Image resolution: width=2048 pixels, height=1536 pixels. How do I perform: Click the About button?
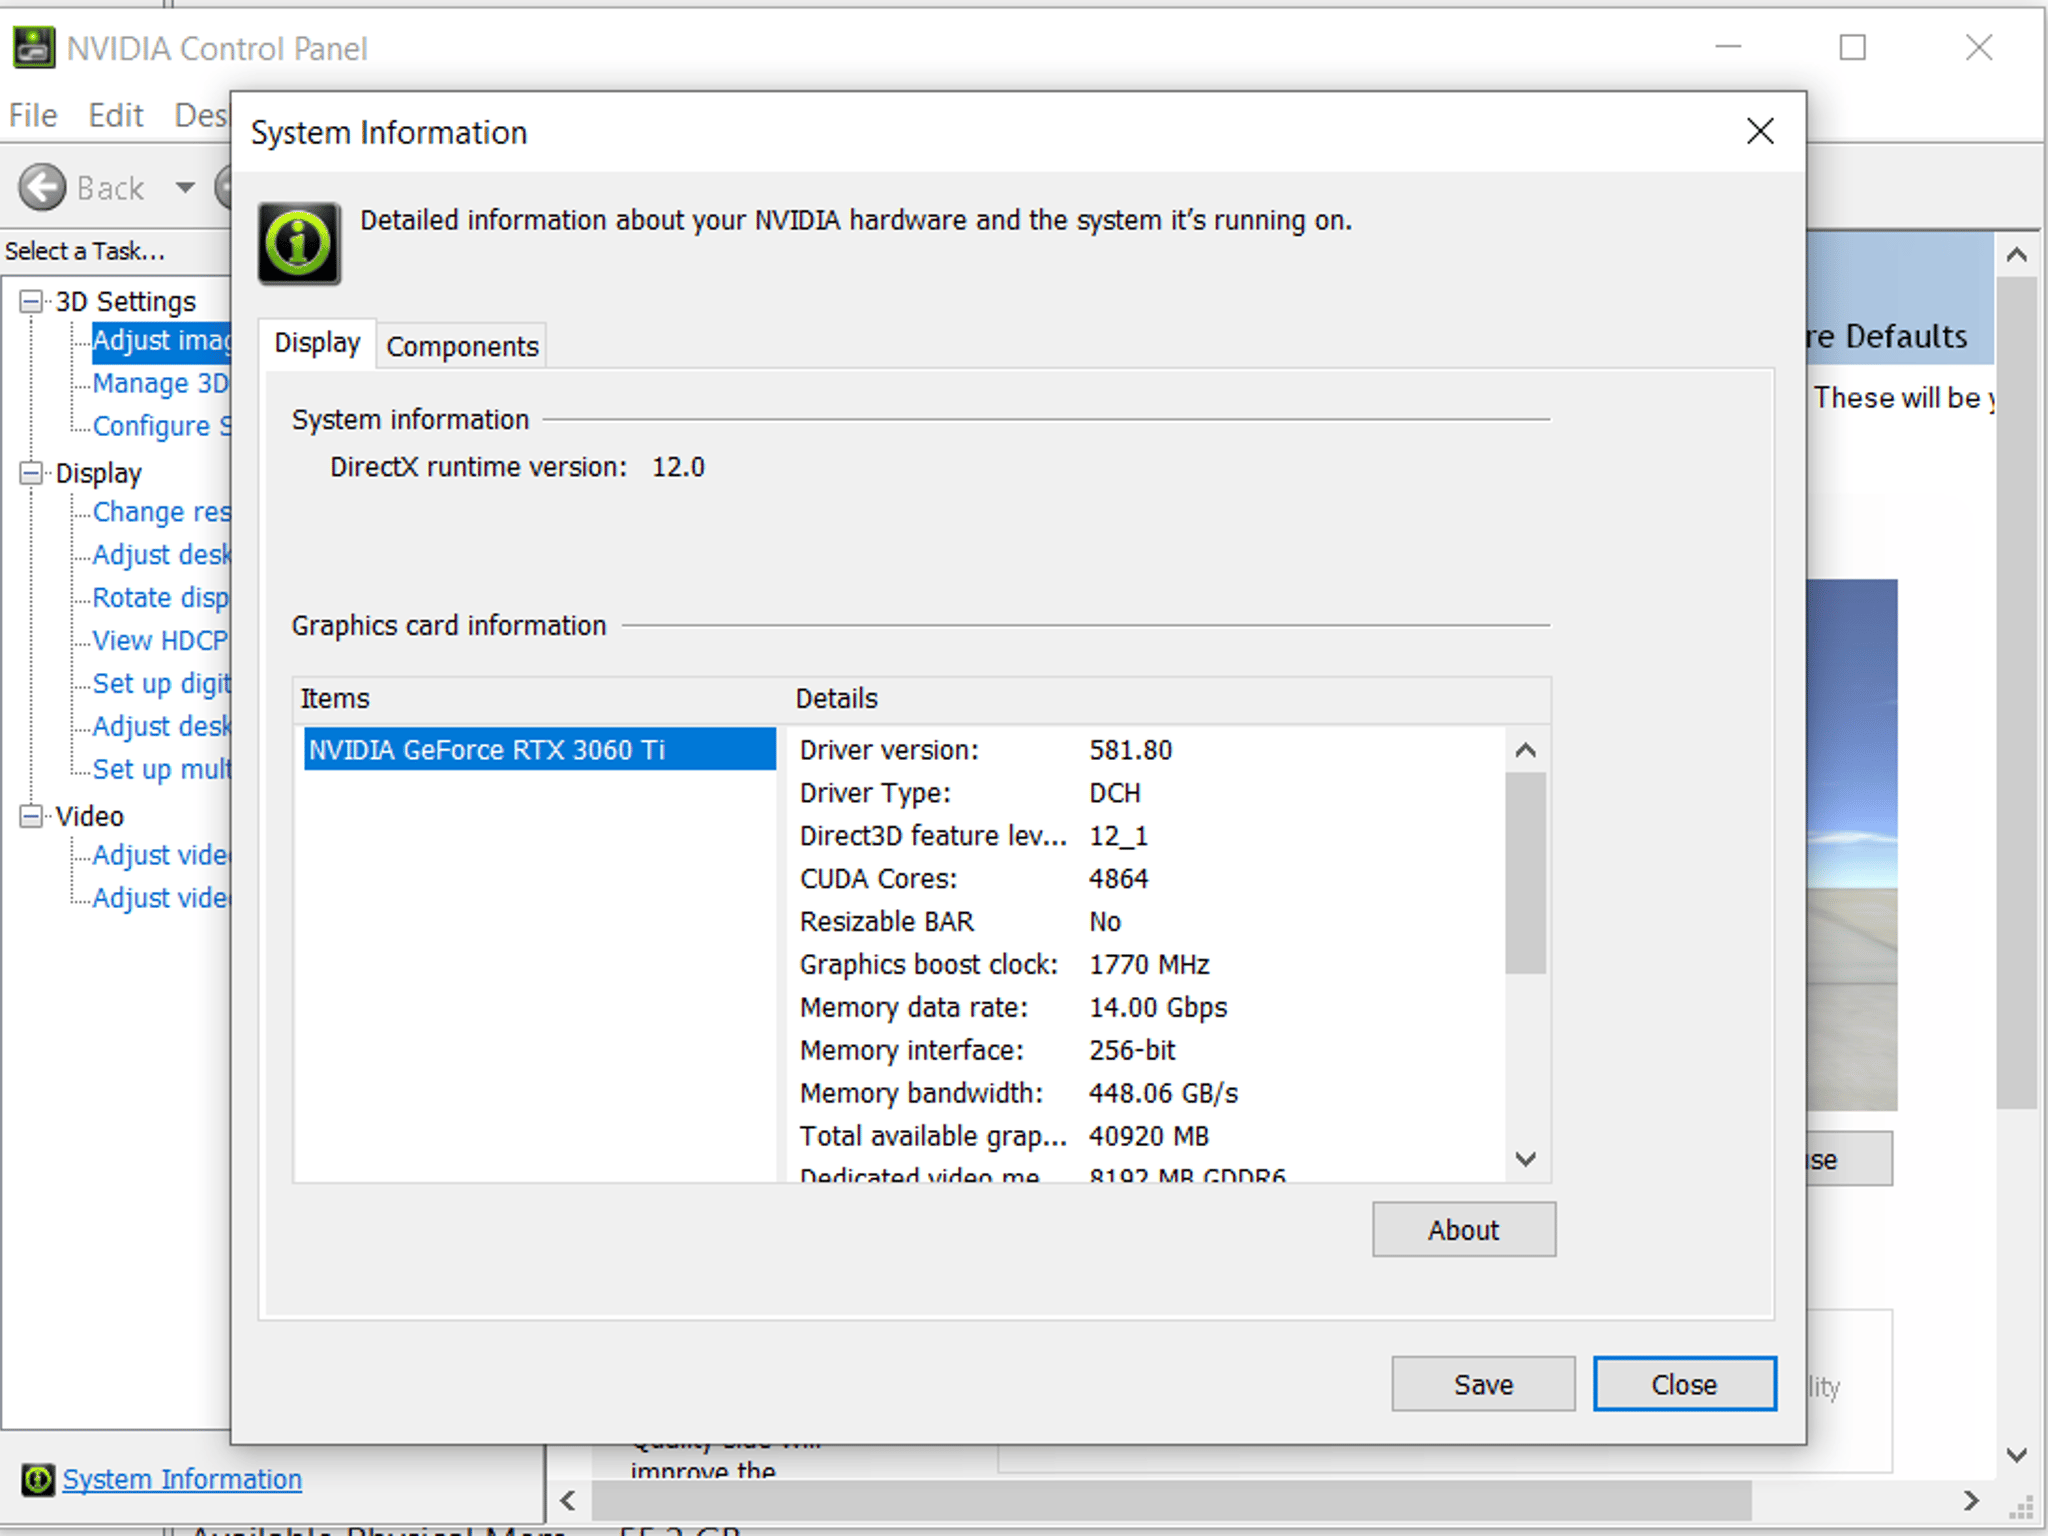point(1463,1229)
